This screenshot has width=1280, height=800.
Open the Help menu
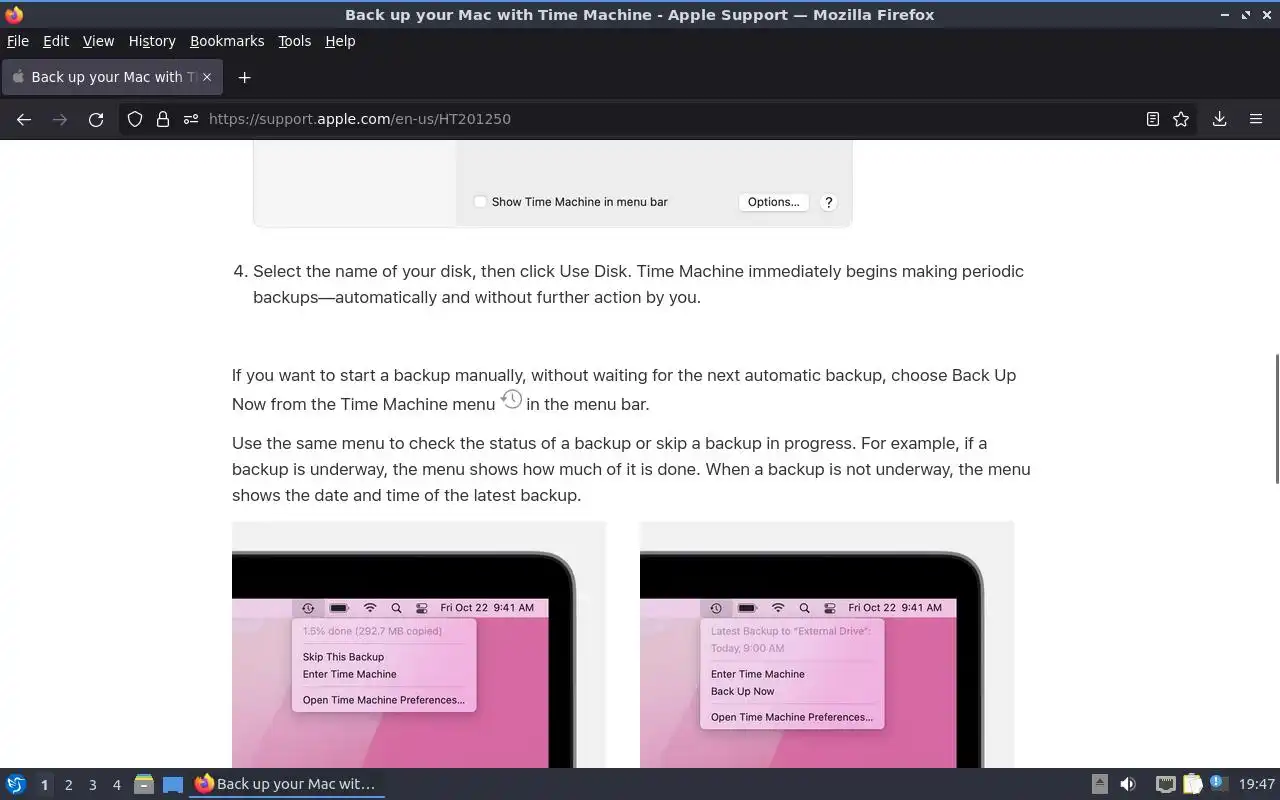click(x=340, y=41)
